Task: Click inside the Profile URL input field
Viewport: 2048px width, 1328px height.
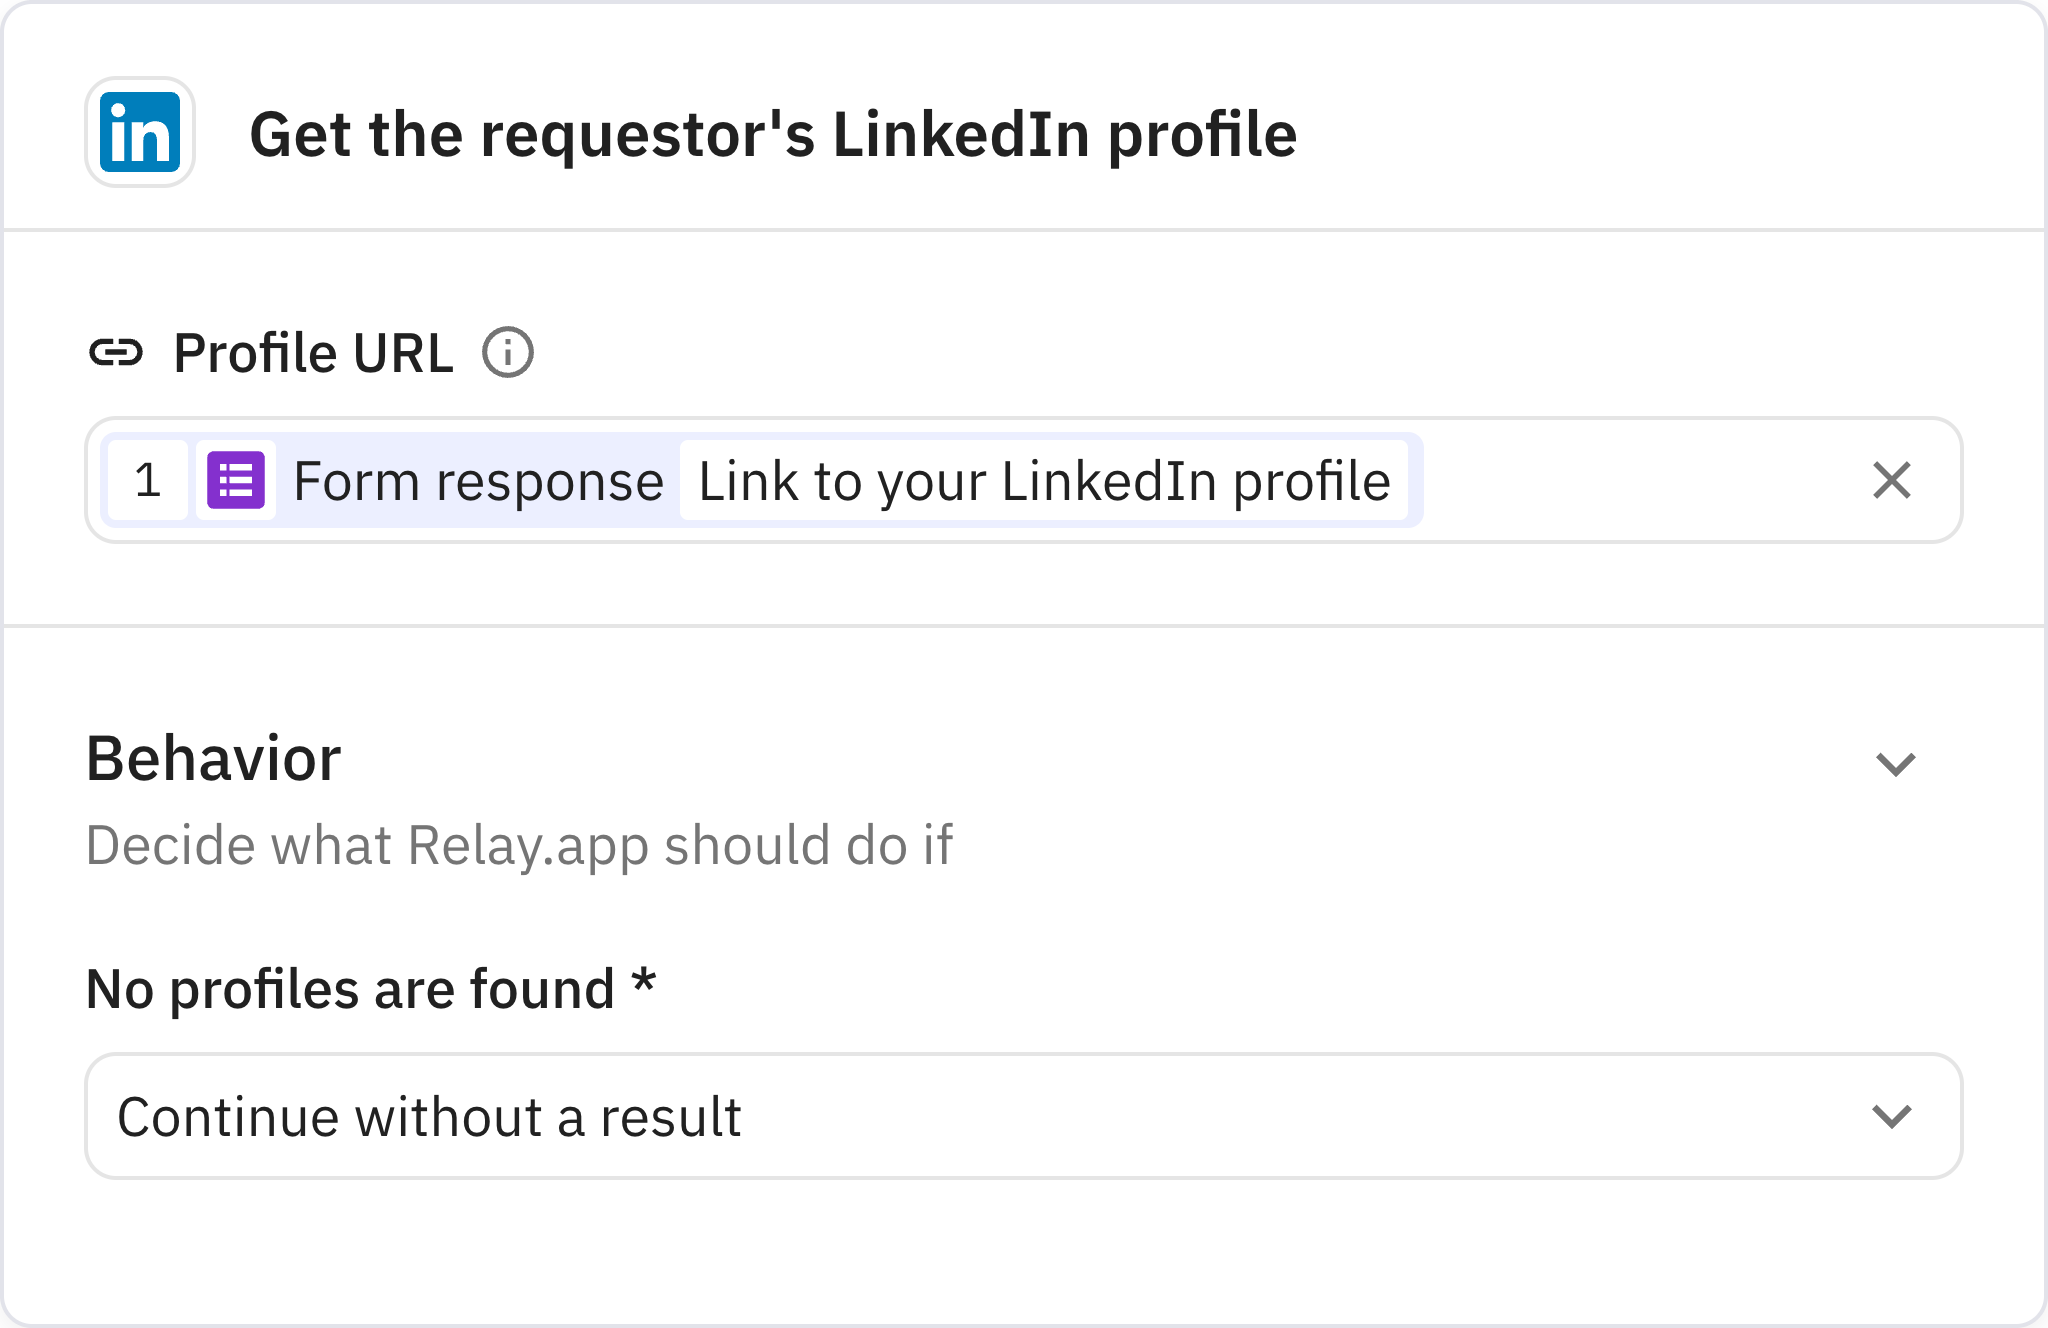Action: point(1600,481)
